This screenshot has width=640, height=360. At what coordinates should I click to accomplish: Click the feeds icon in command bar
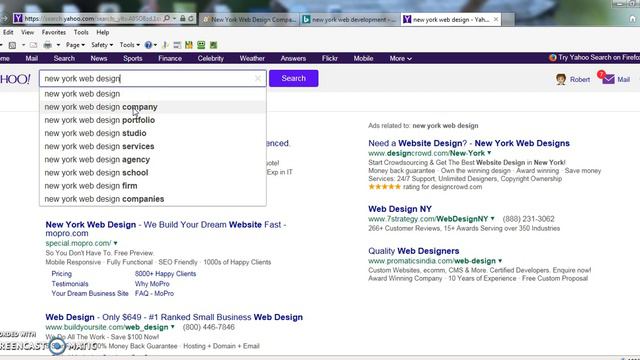tap(12, 45)
